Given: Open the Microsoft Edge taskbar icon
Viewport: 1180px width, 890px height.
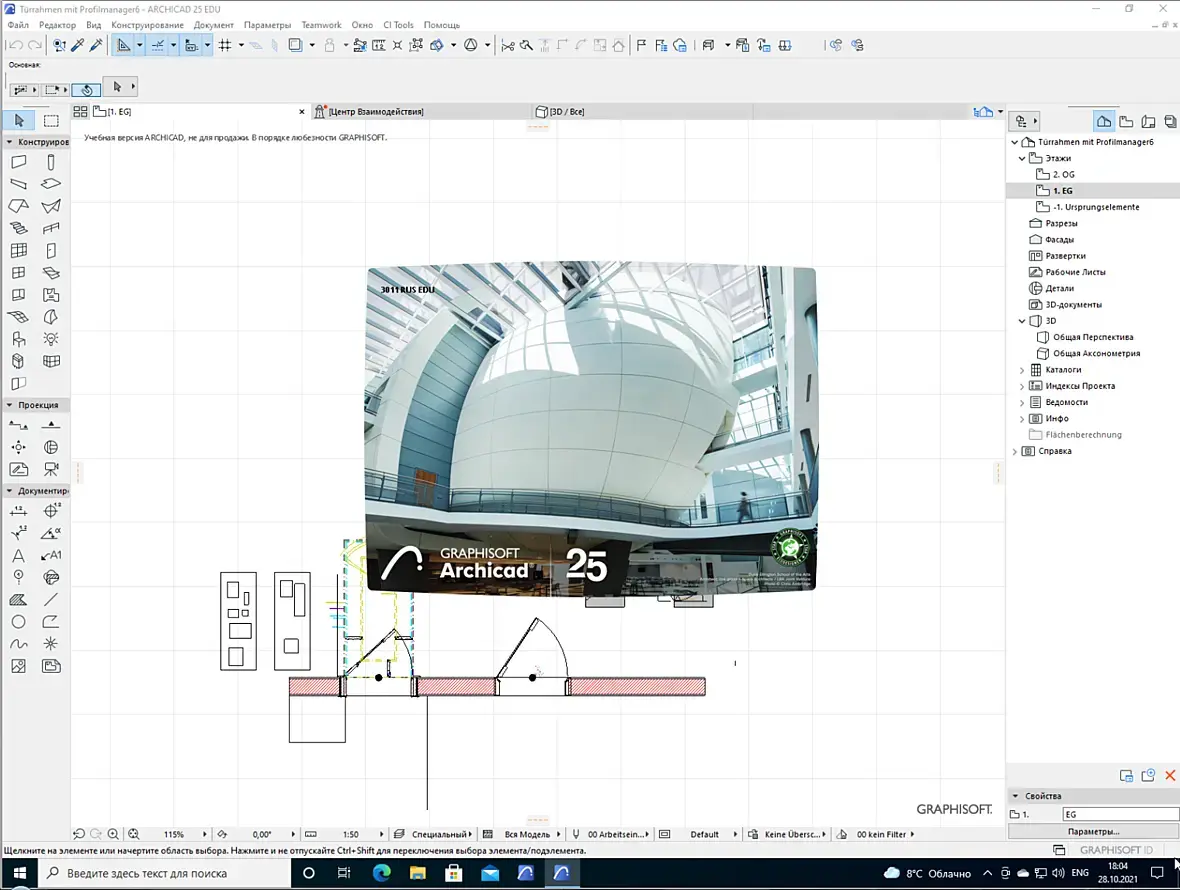Looking at the screenshot, I should 382,873.
